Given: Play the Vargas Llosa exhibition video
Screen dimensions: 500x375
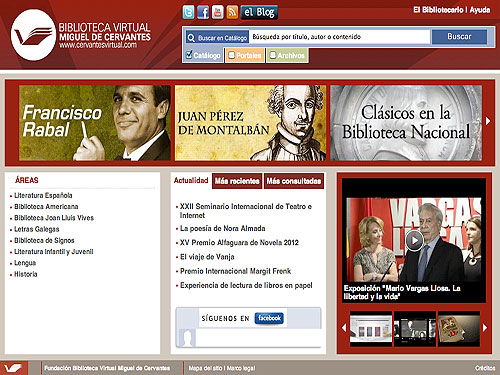Looking at the screenshot, I should (414, 240).
